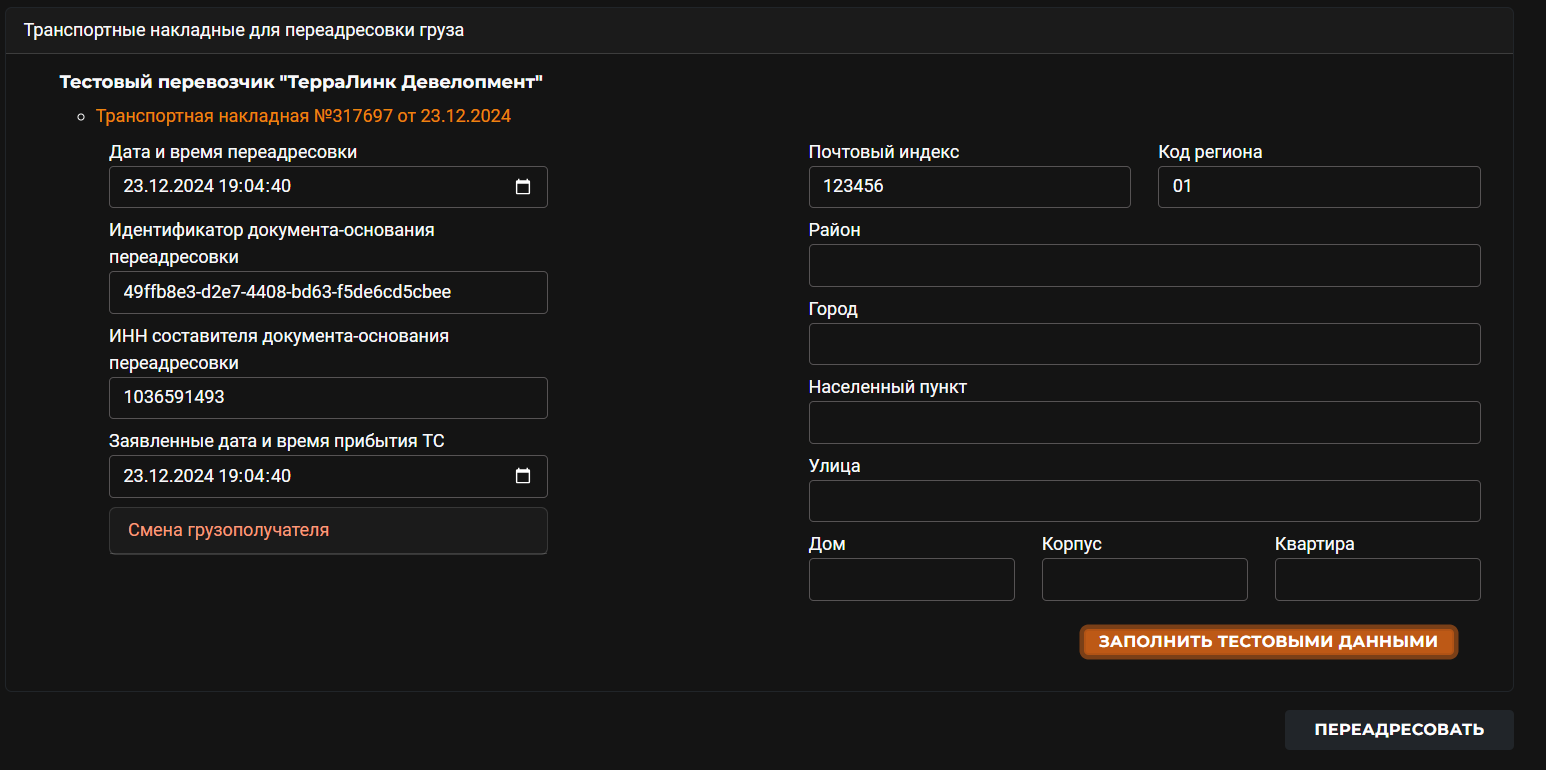Click into the Населенный пункт field
The width and height of the screenshot is (1546, 770).
(x=1144, y=422)
